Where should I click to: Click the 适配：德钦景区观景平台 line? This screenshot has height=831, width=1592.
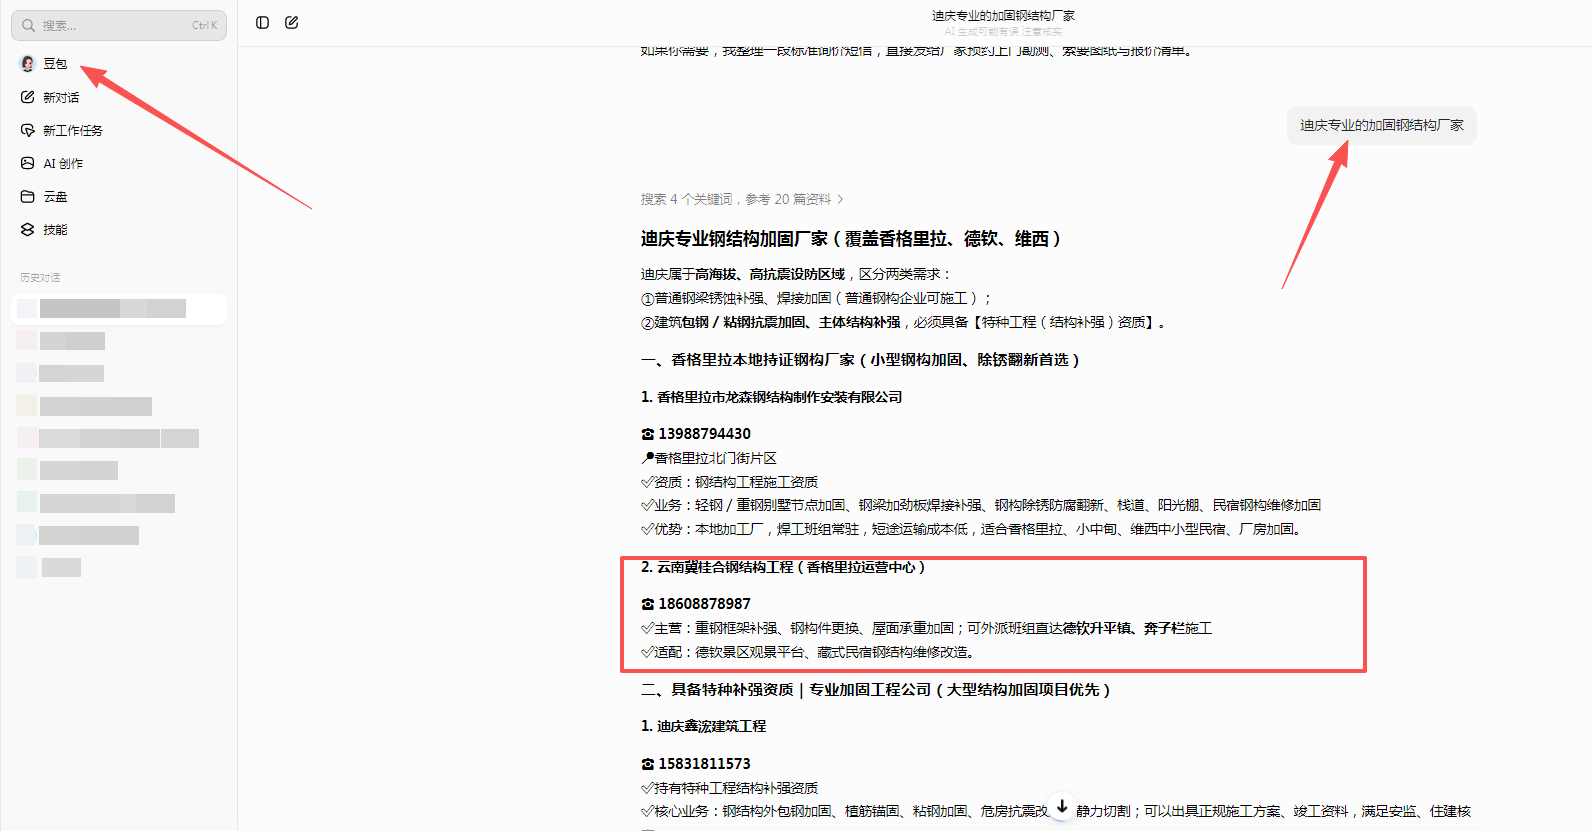point(808,652)
